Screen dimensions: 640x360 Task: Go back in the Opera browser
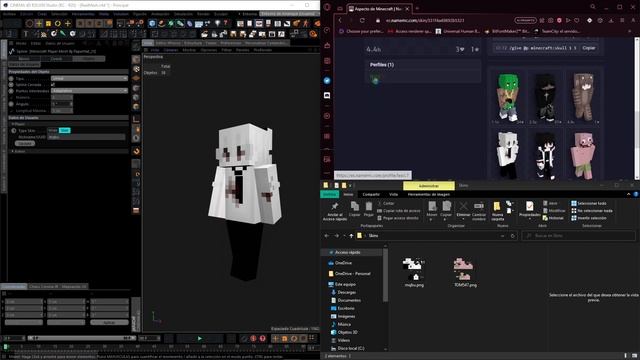click(x=340, y=20)
